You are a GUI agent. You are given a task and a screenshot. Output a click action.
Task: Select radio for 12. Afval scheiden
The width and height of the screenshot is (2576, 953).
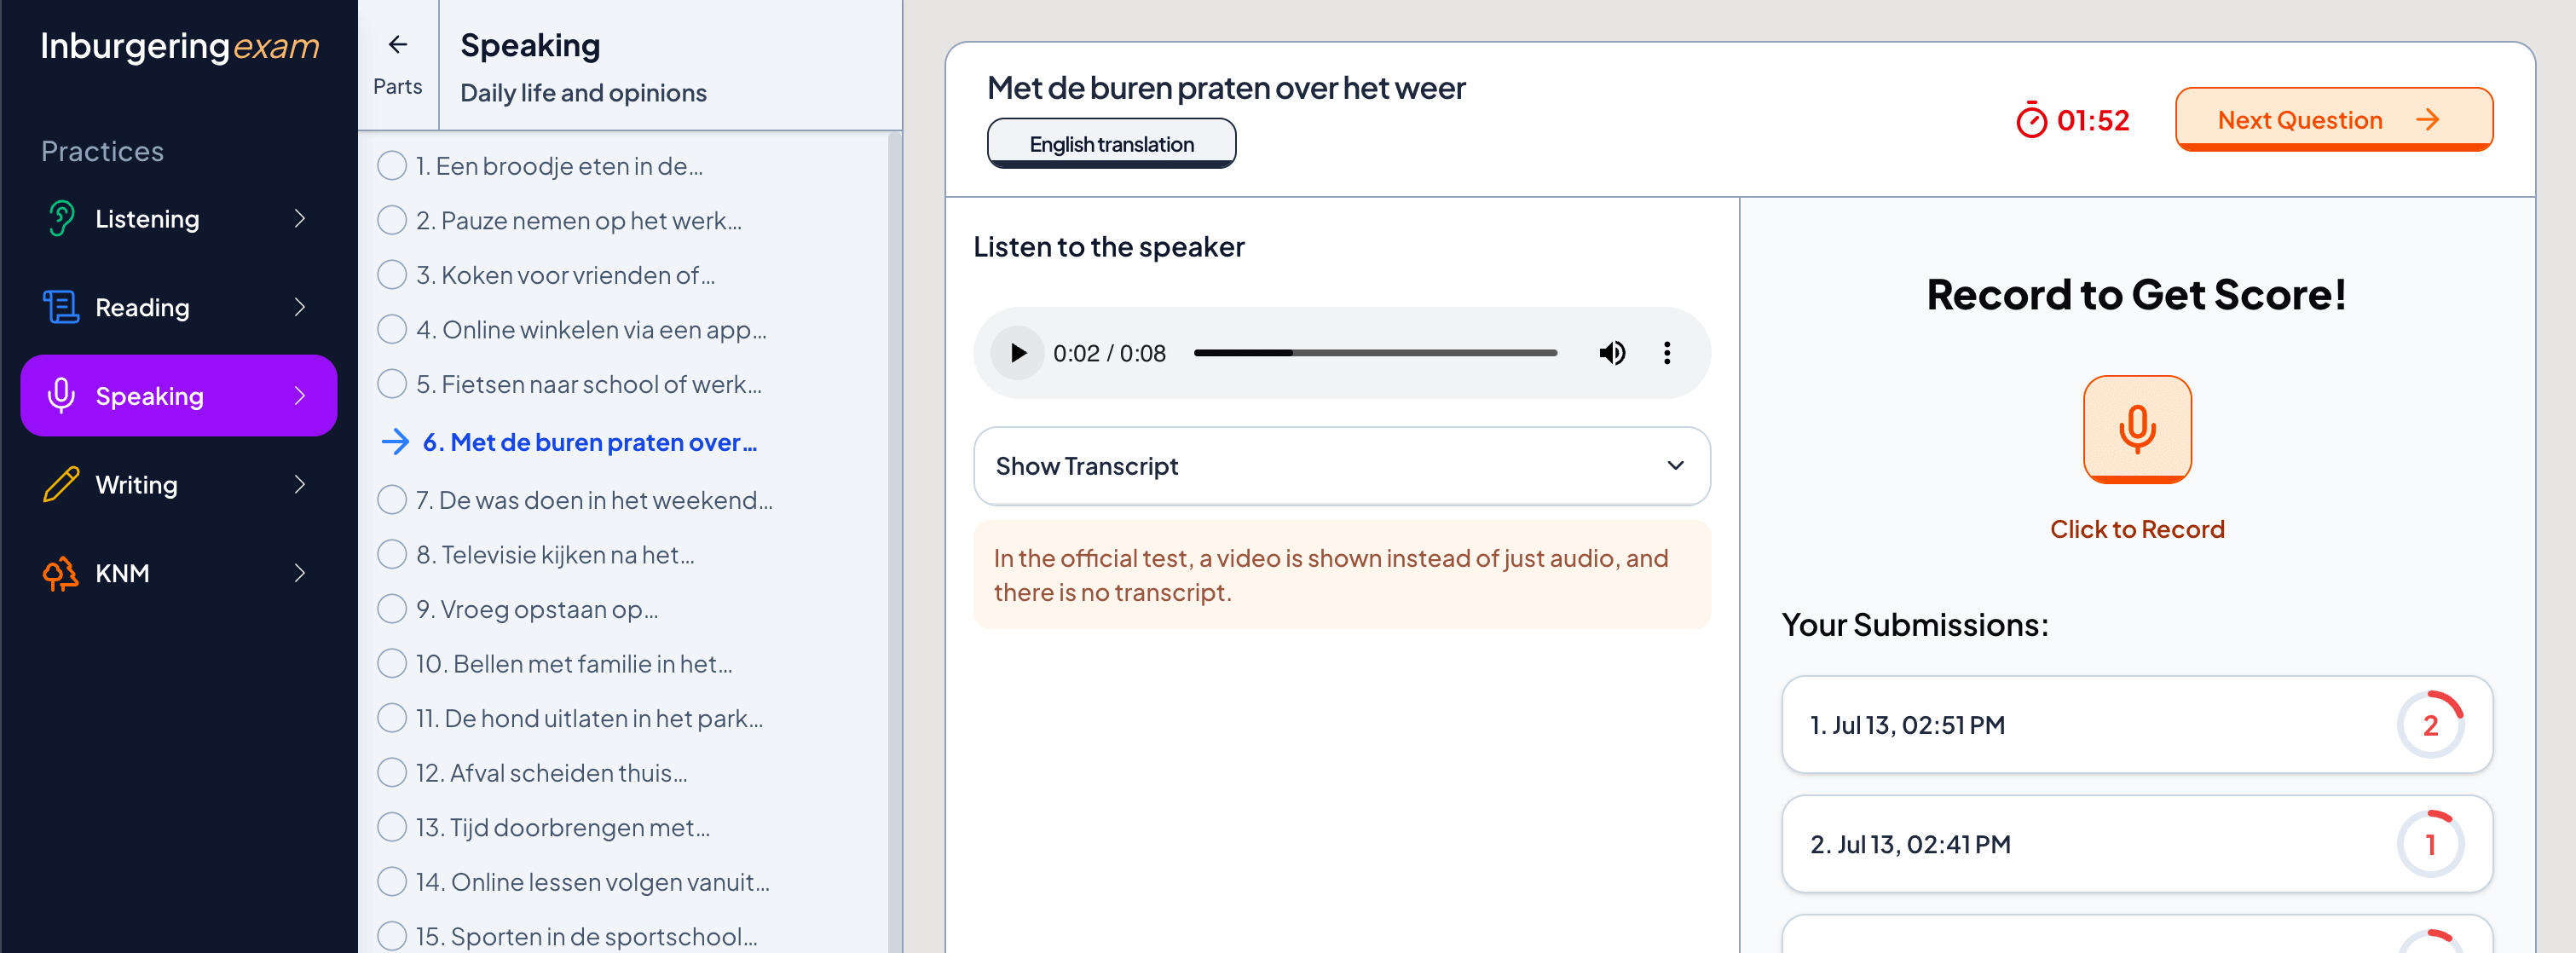(x=392, y=772)
